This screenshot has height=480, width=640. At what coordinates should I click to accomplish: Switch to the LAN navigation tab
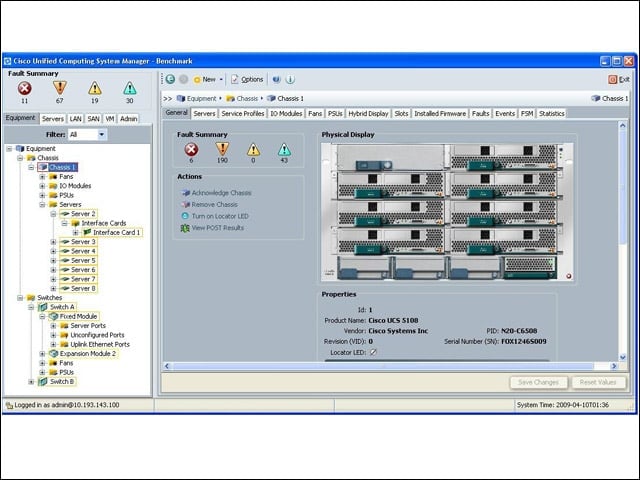(x=76, y=119)
